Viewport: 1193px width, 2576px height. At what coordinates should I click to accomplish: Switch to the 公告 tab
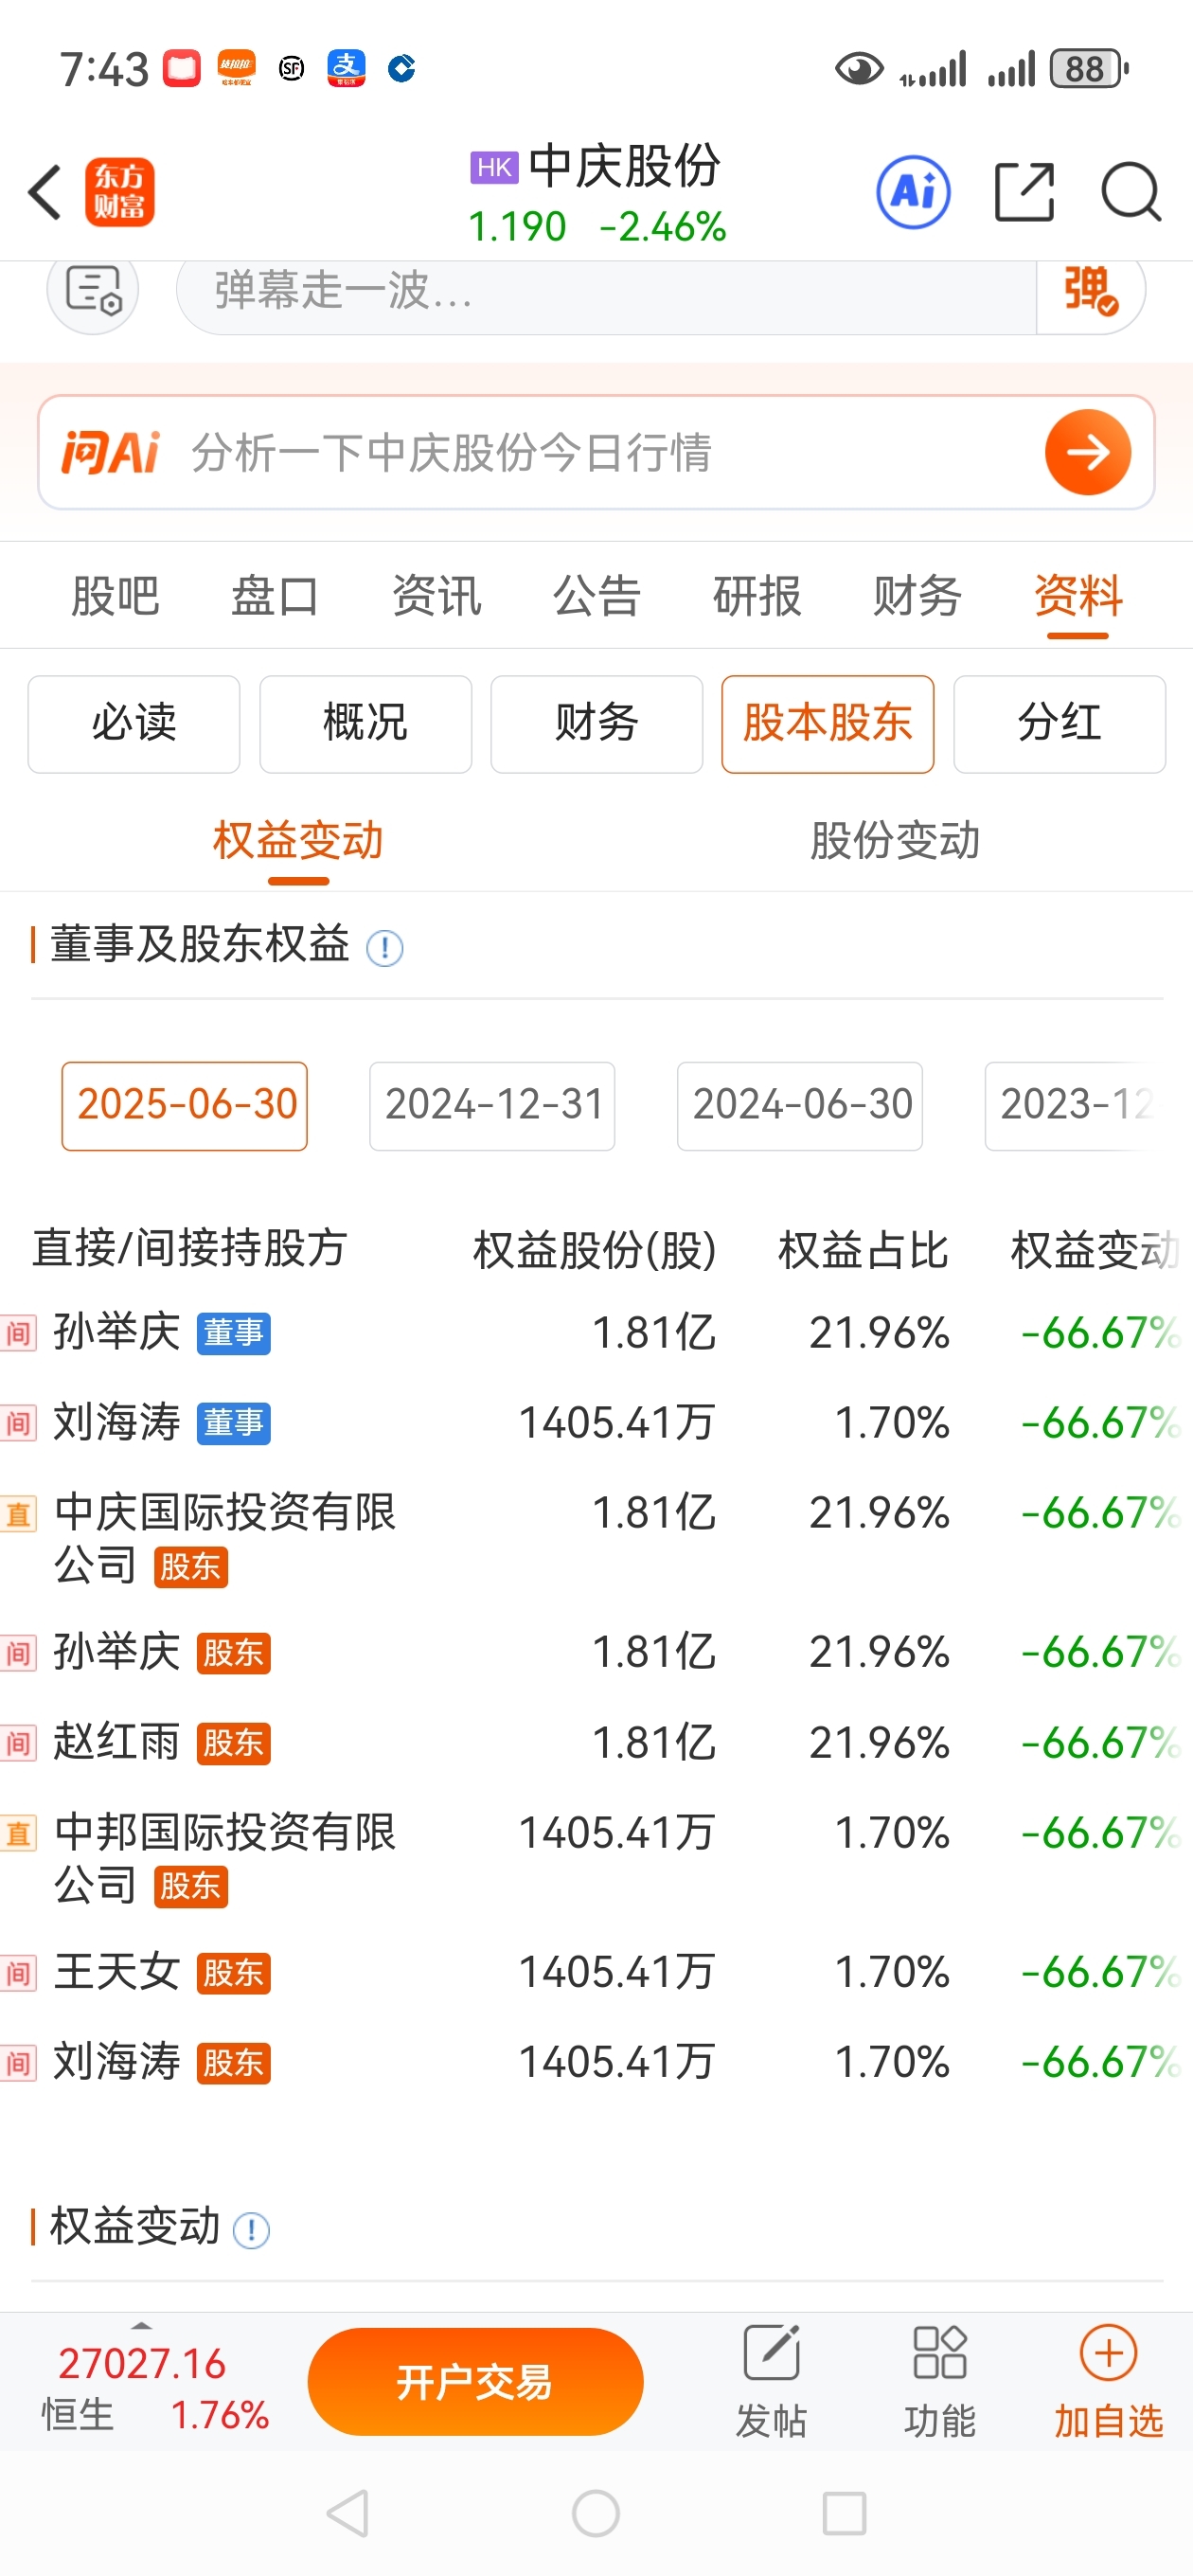tap(597, 596)
